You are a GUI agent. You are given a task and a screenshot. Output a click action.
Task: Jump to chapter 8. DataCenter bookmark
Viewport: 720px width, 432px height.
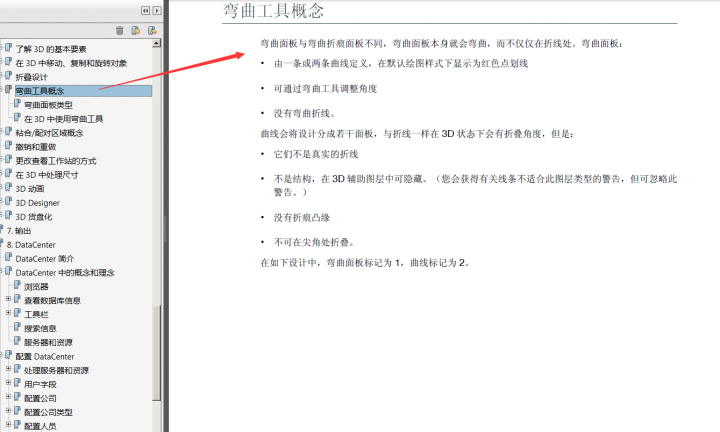point(31,245)
